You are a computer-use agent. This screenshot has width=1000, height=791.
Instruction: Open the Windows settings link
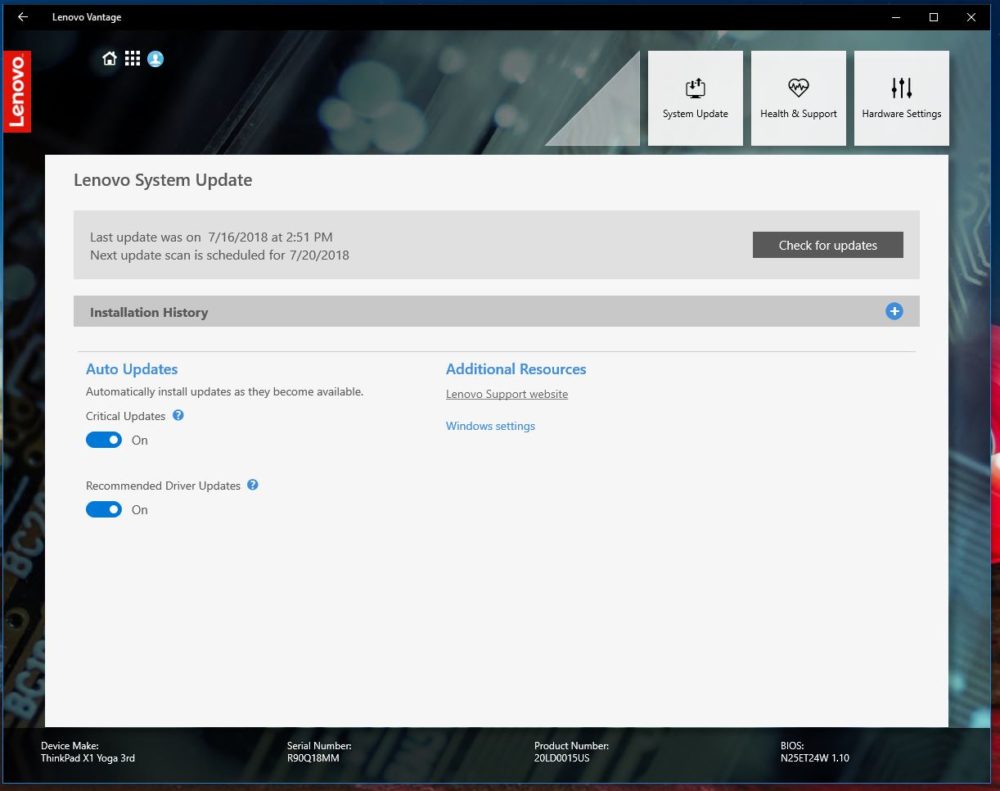click(490, 426)
